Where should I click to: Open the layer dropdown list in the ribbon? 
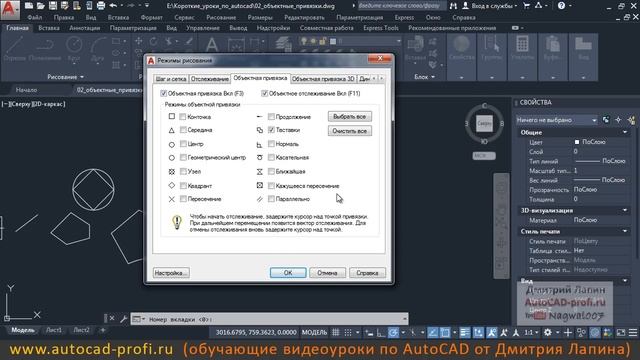pos(398,41)
